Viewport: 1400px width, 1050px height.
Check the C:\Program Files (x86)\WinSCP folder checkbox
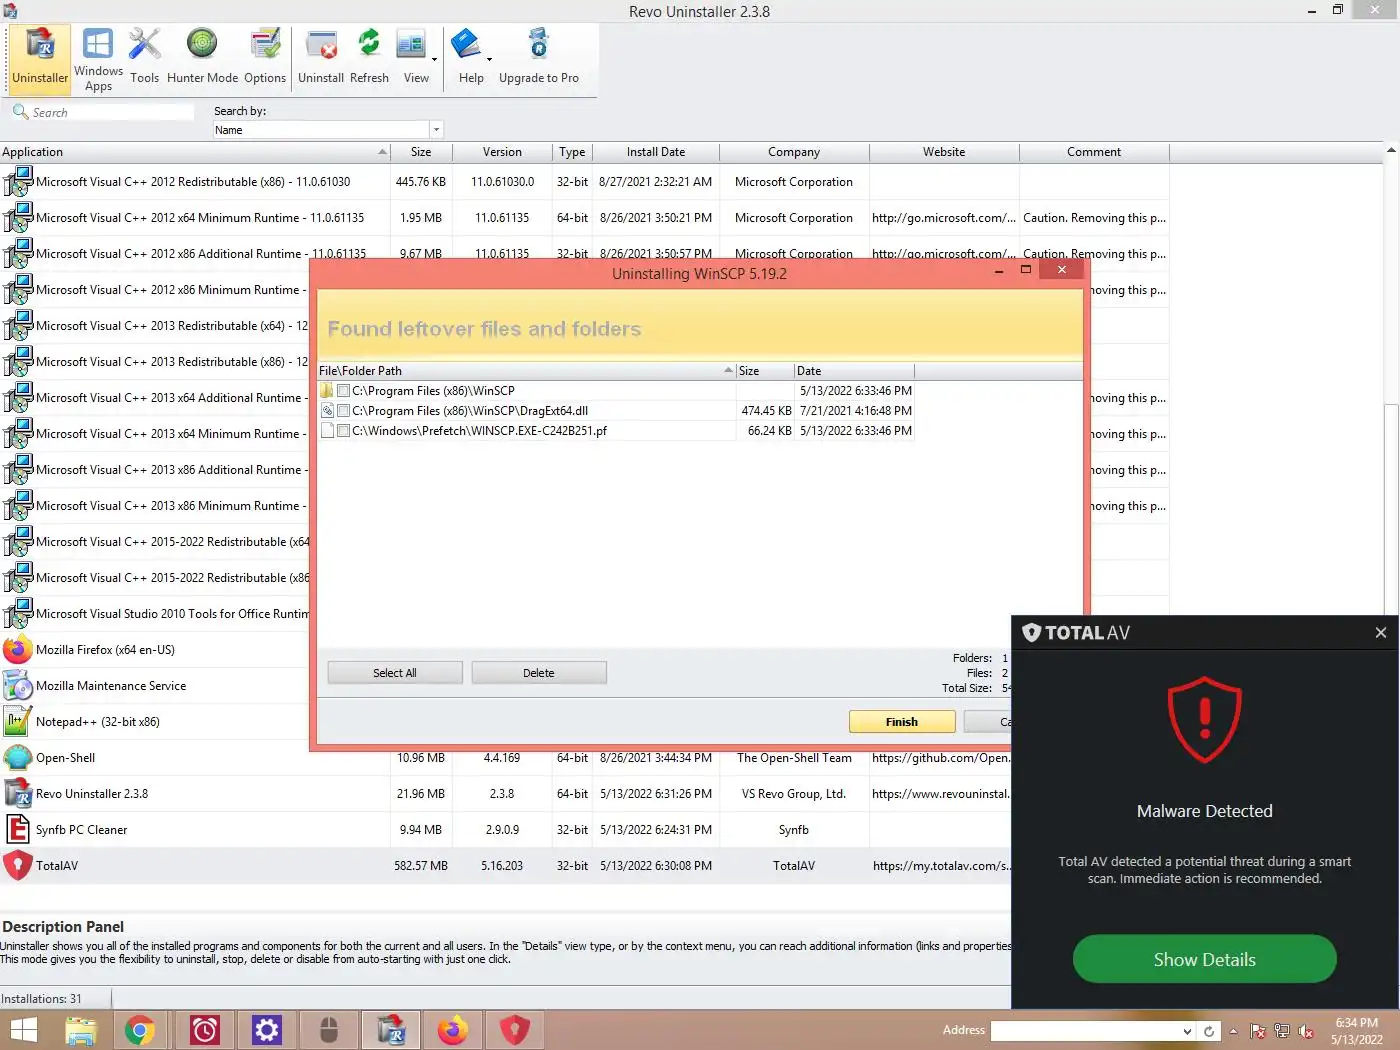pyautogui.click(x=344, y=391)
